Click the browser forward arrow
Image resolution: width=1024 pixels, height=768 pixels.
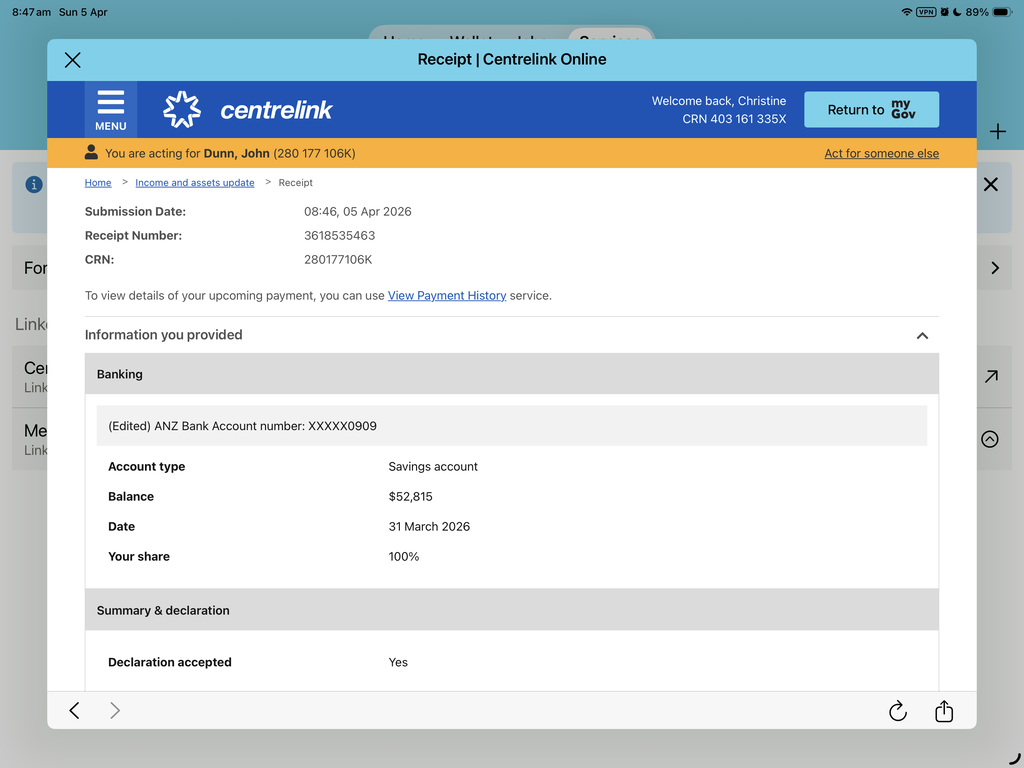coord(115,711)
